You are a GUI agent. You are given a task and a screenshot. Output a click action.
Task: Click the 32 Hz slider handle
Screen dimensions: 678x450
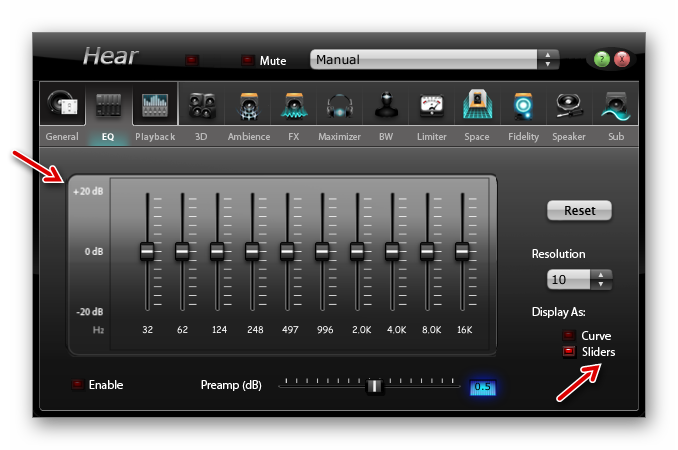147,251
